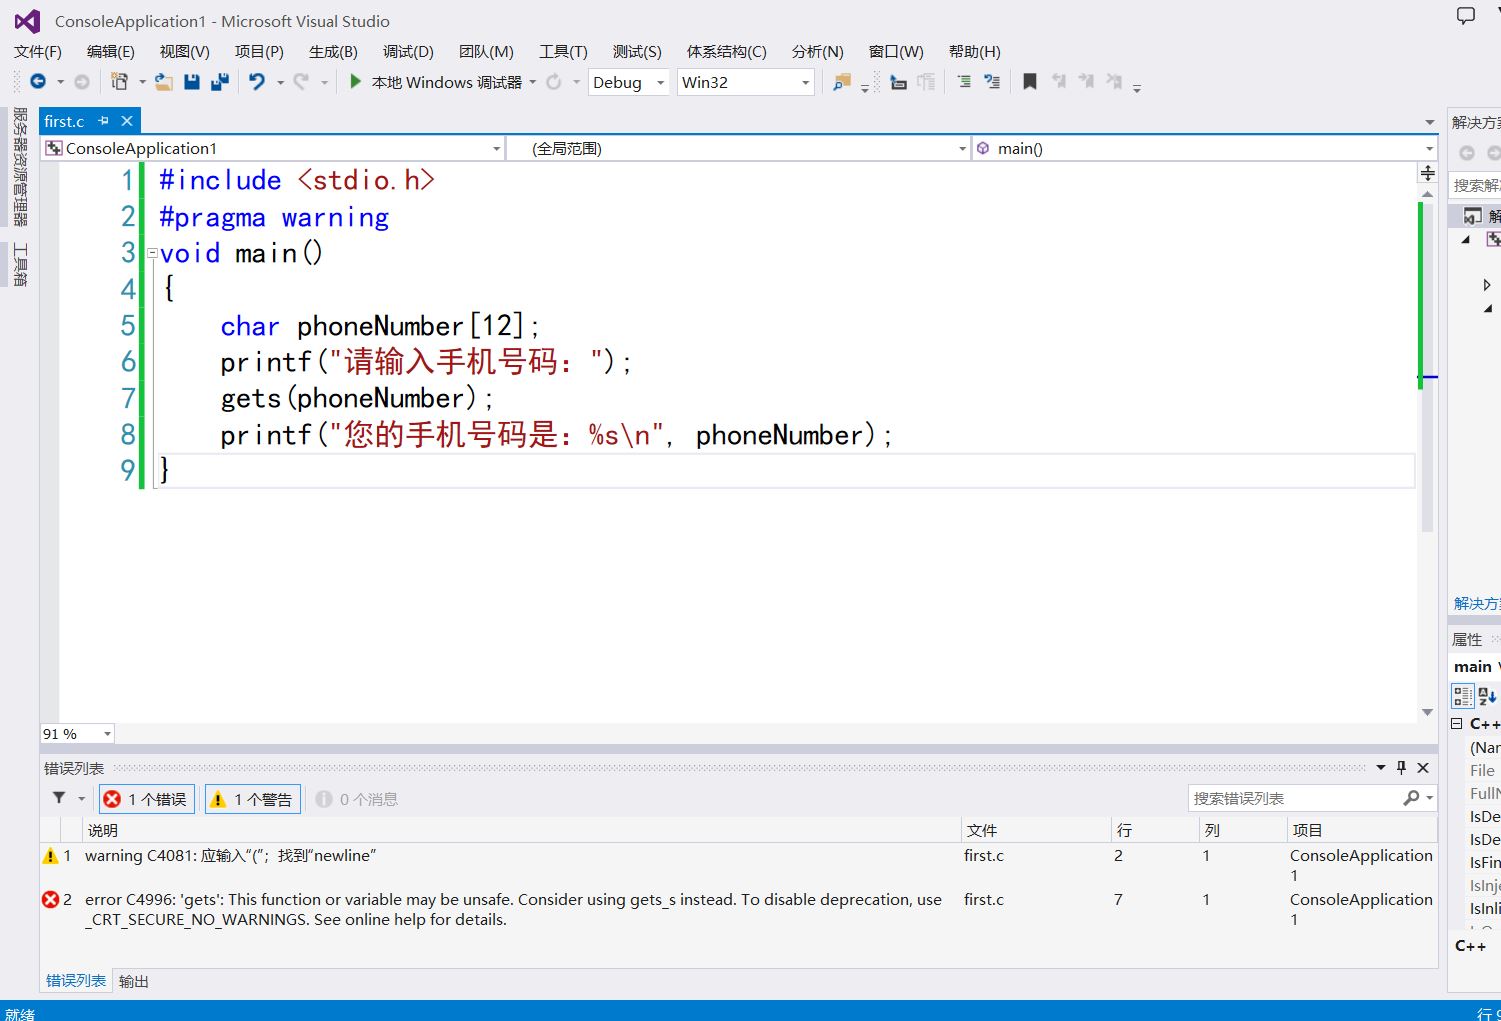The height and width of the screenshot is (1021, 1501).
Task: Click the search magnifier in error list
Action: coord(1411,798)
